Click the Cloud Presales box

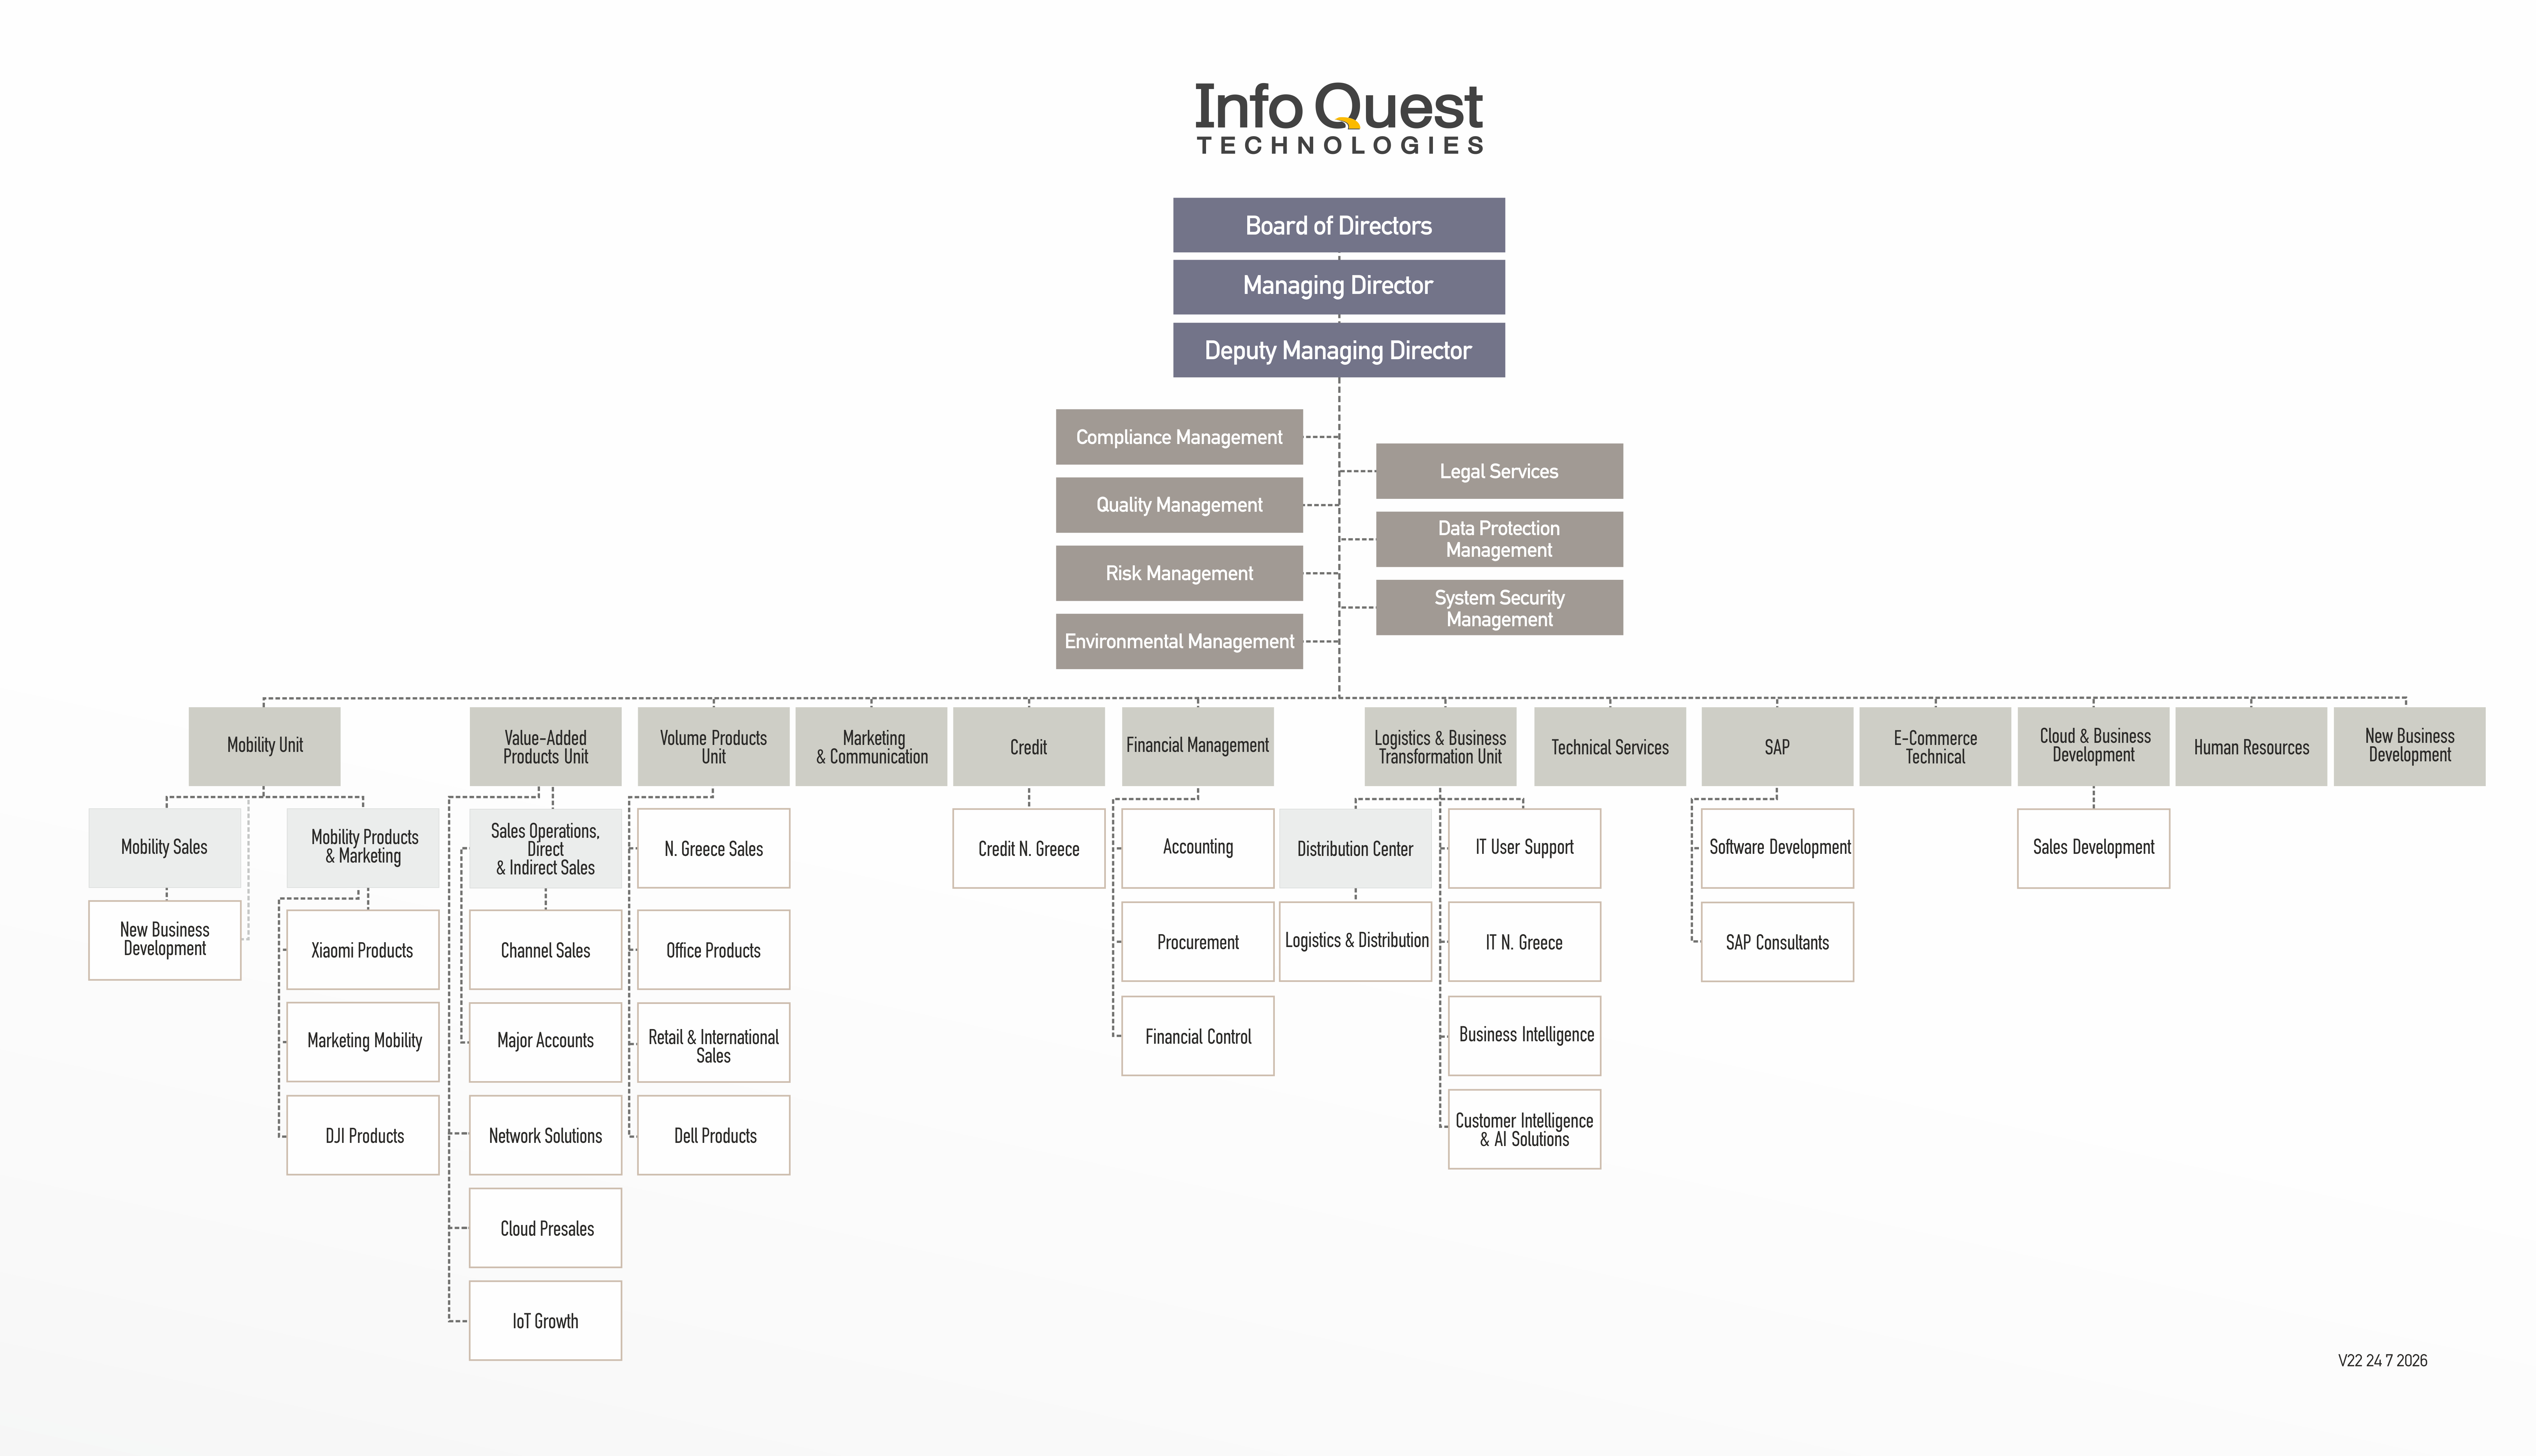coord(545,1228)
